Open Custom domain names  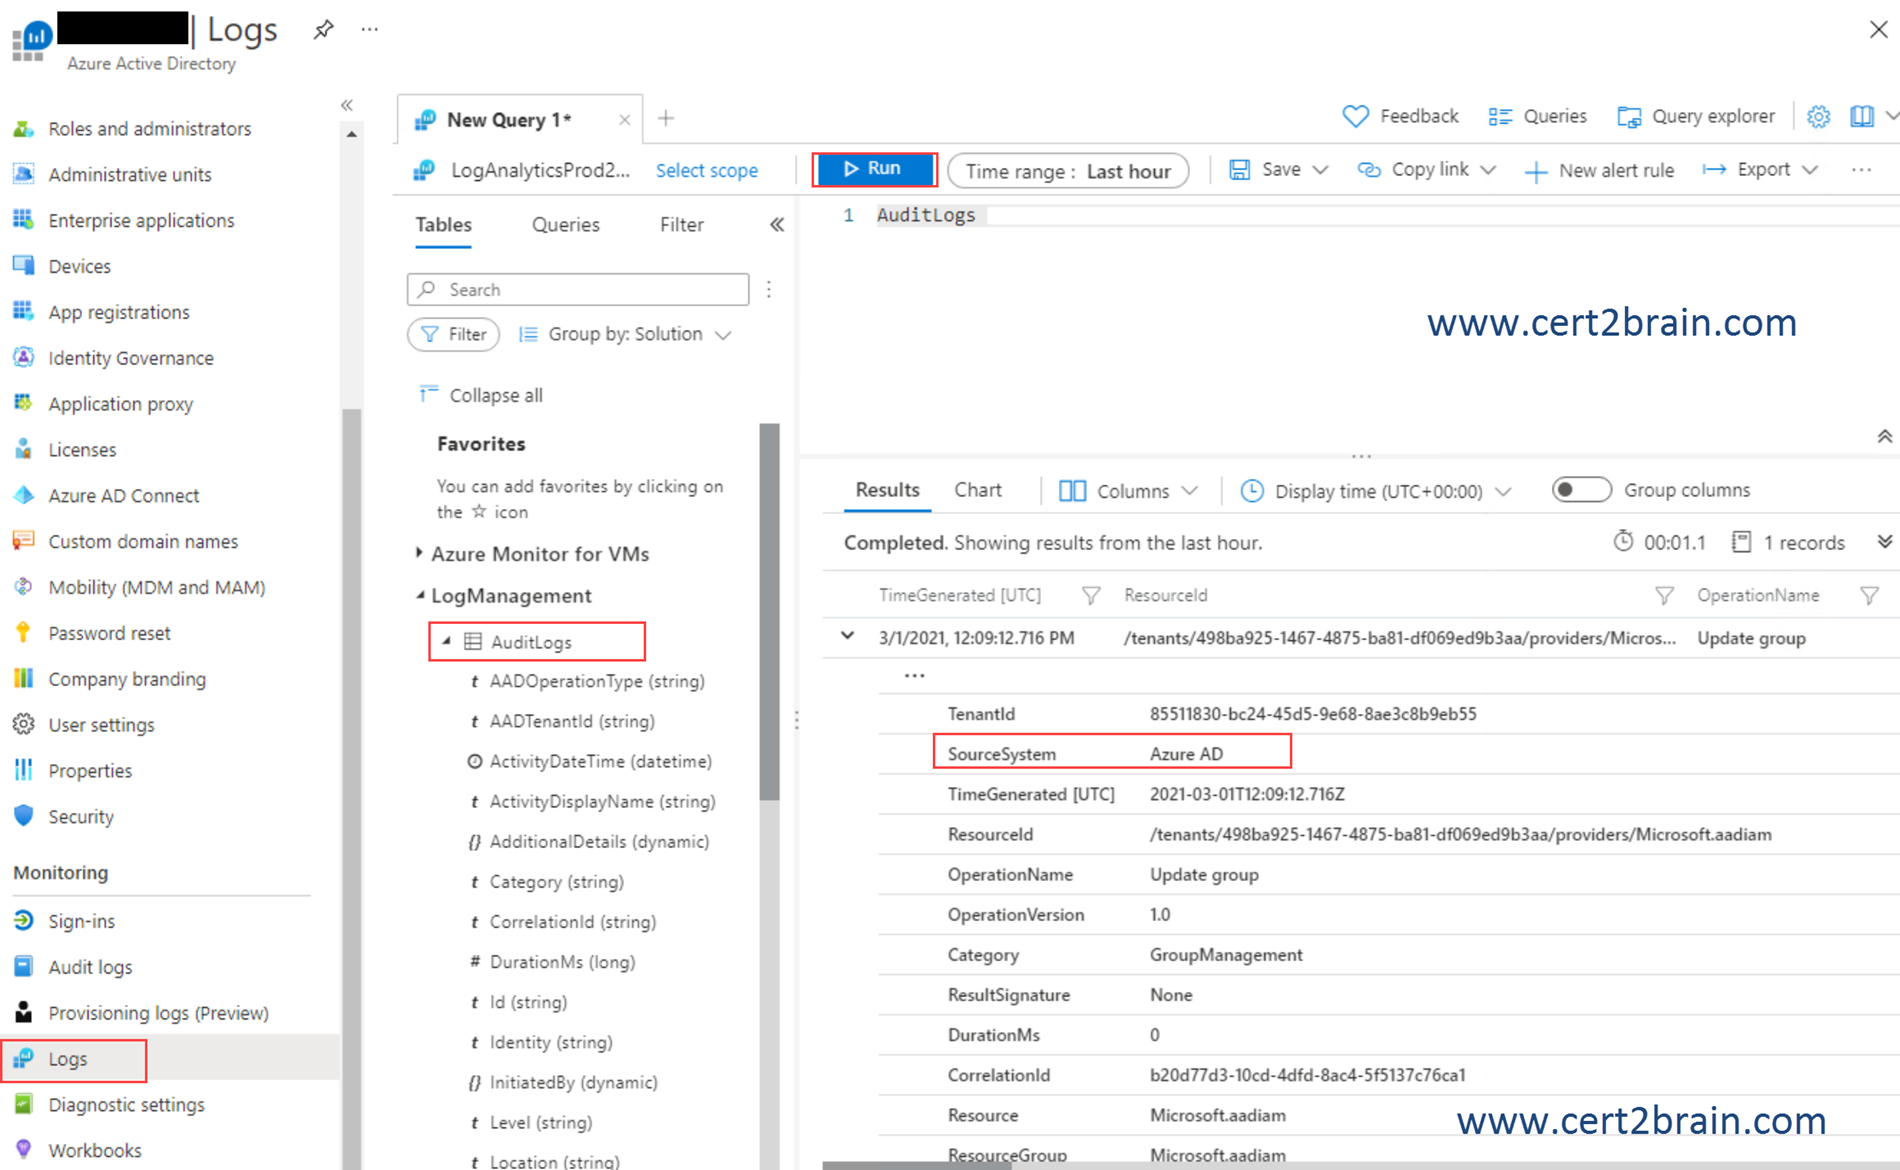143,541
